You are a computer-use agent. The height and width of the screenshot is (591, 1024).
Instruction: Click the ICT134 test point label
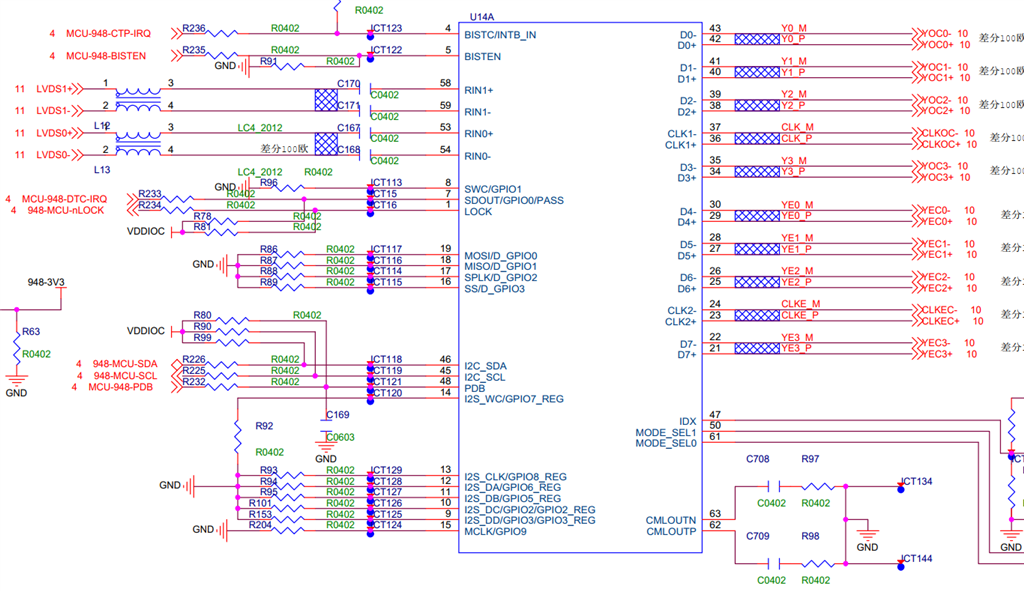(x=916, y=481)
